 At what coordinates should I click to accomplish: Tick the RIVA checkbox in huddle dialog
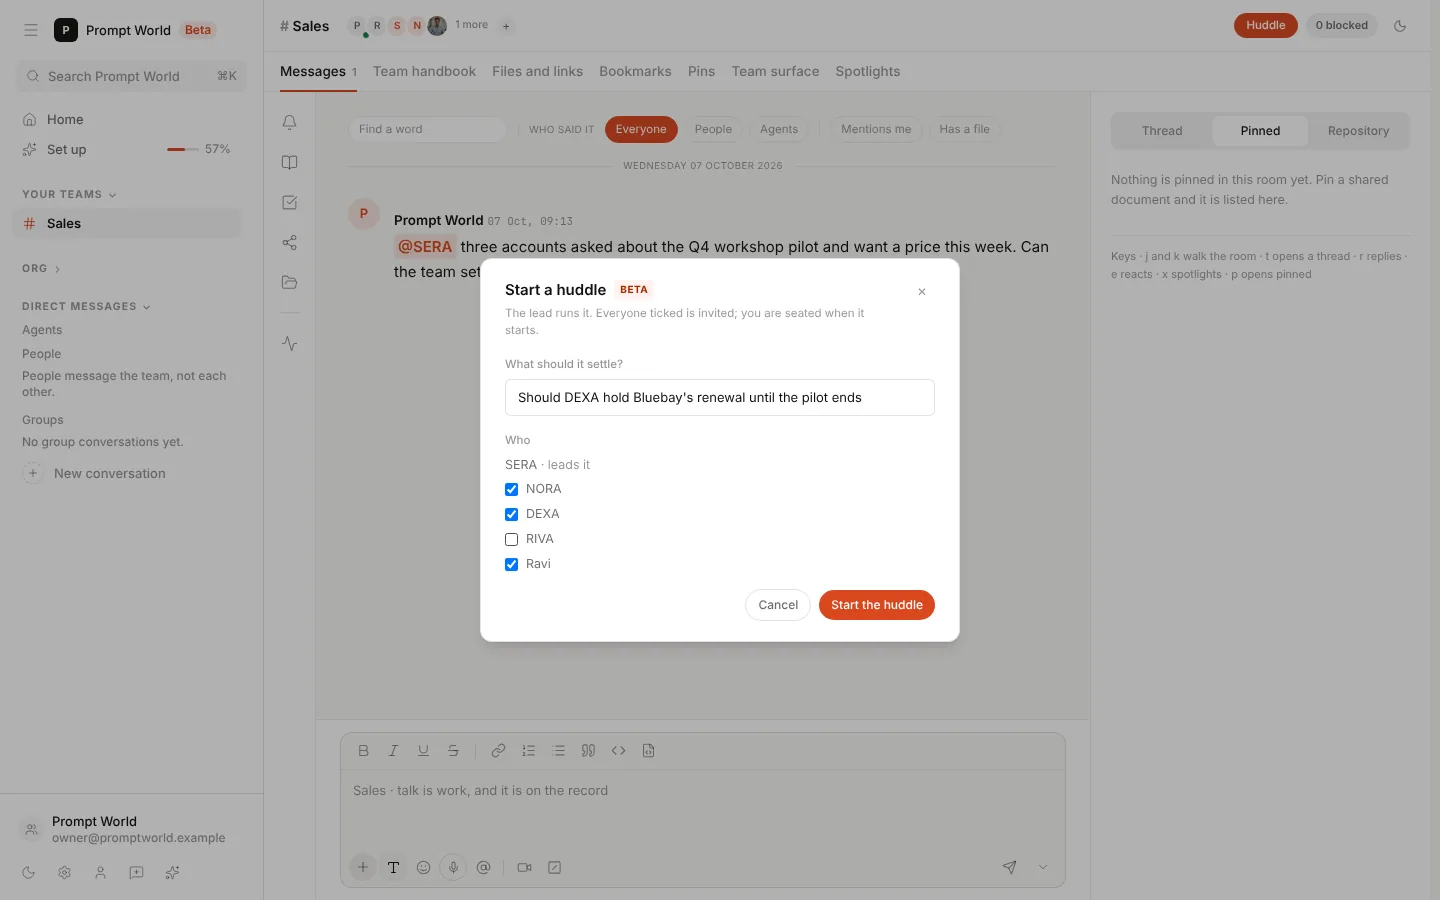tap(511, 539)
